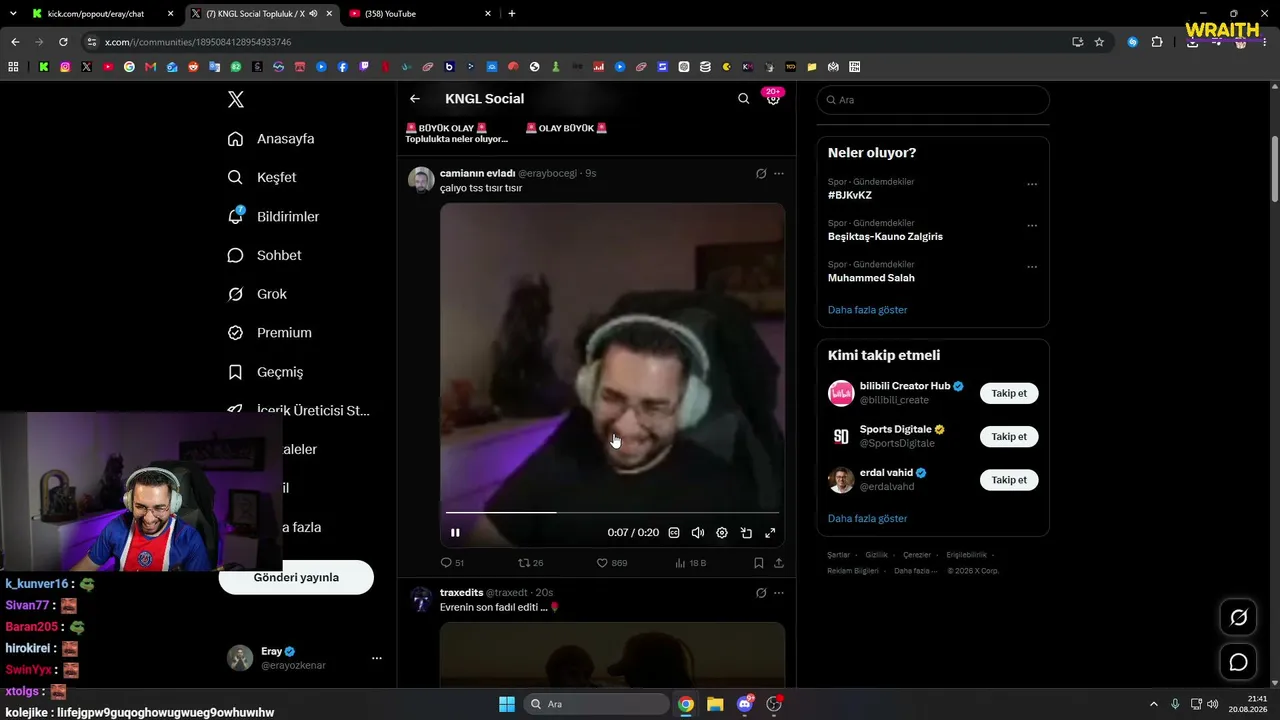
Task: Open Grok action on camianın evladı post
Action: (761, 173)
